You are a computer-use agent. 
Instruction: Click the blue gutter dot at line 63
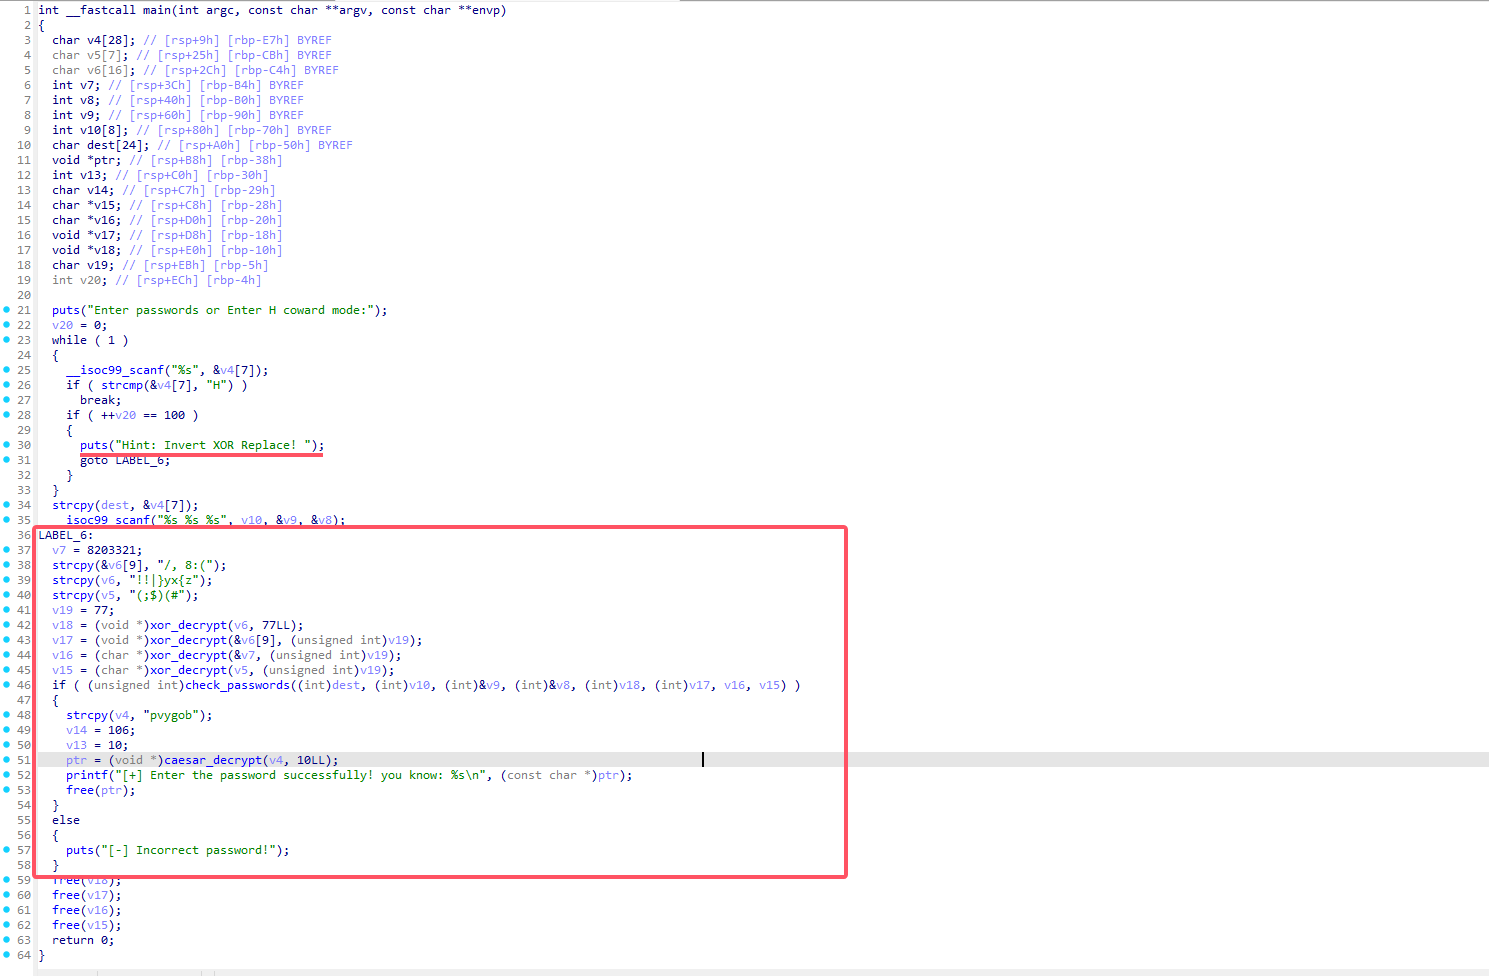7,940
